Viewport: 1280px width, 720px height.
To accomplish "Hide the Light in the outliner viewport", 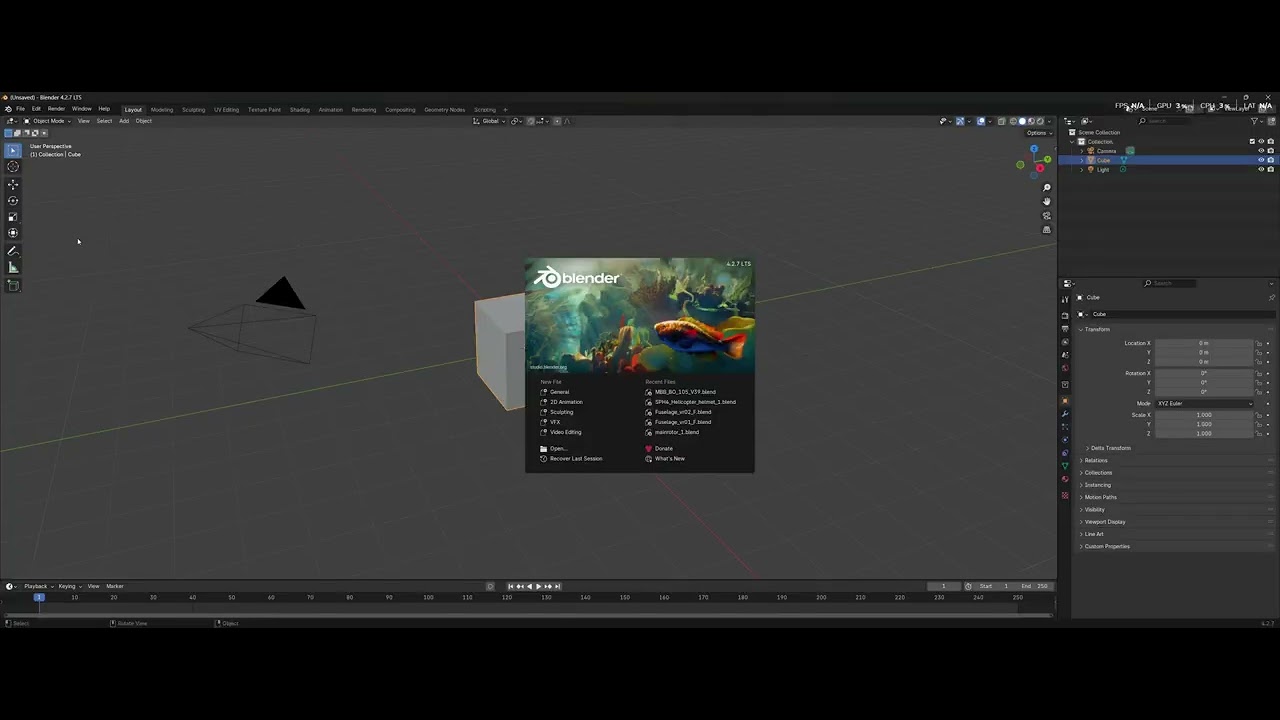I will pyautogui.click(x=1261, y=169).
